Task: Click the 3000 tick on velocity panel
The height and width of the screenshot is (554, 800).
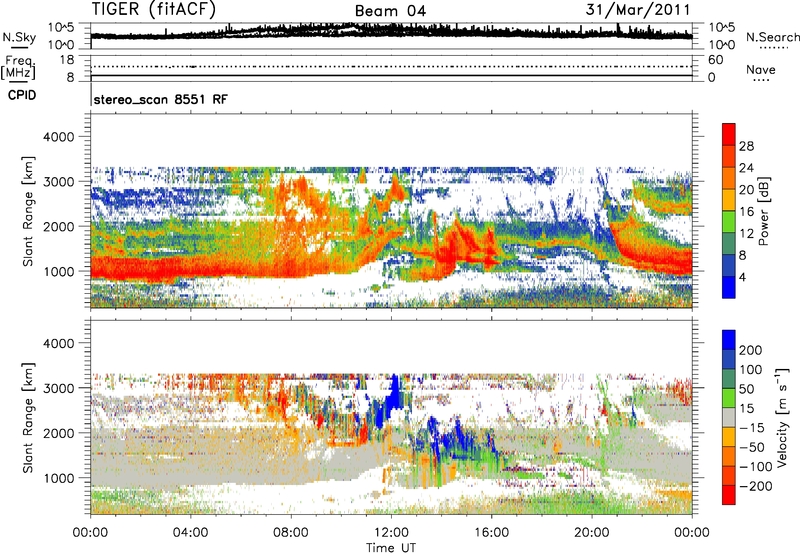Action: (x=58, y=388)
